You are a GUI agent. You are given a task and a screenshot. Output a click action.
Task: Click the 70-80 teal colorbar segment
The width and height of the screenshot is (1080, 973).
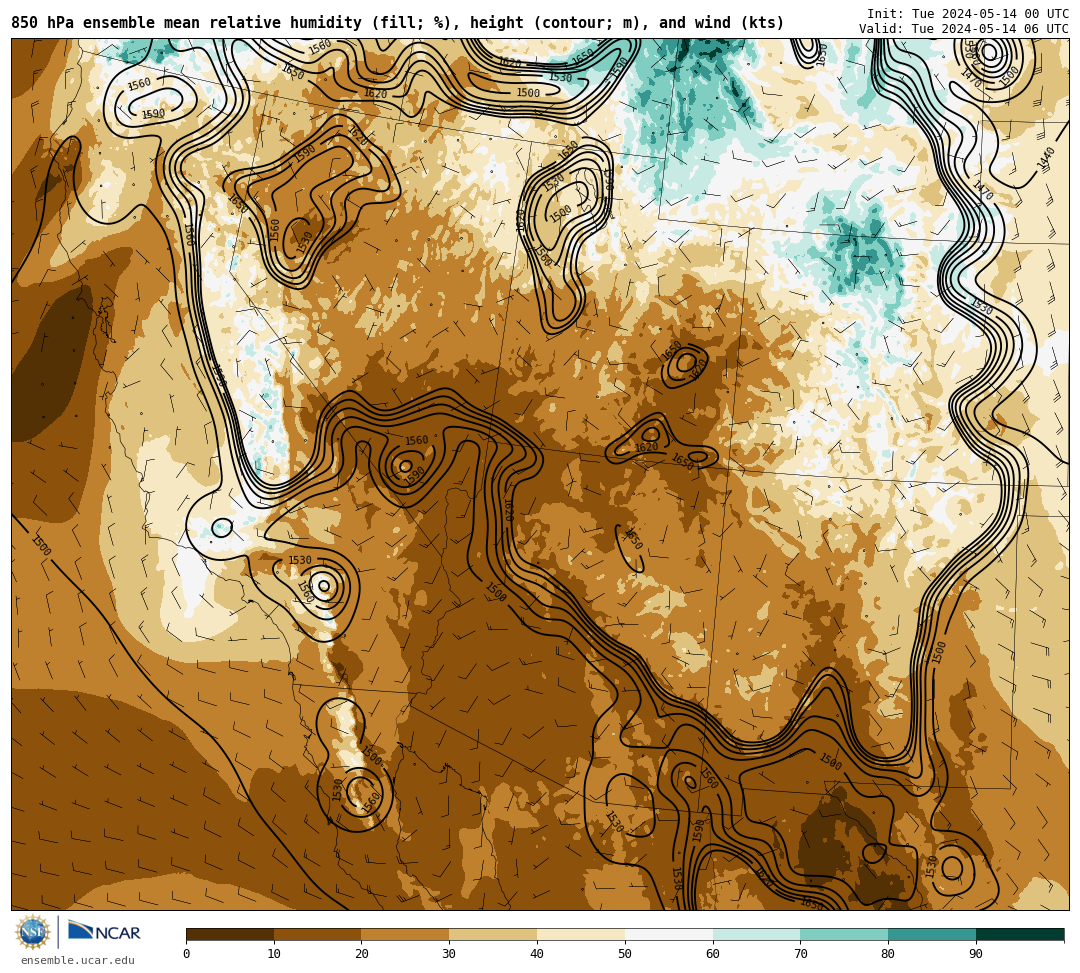[844, 934]
